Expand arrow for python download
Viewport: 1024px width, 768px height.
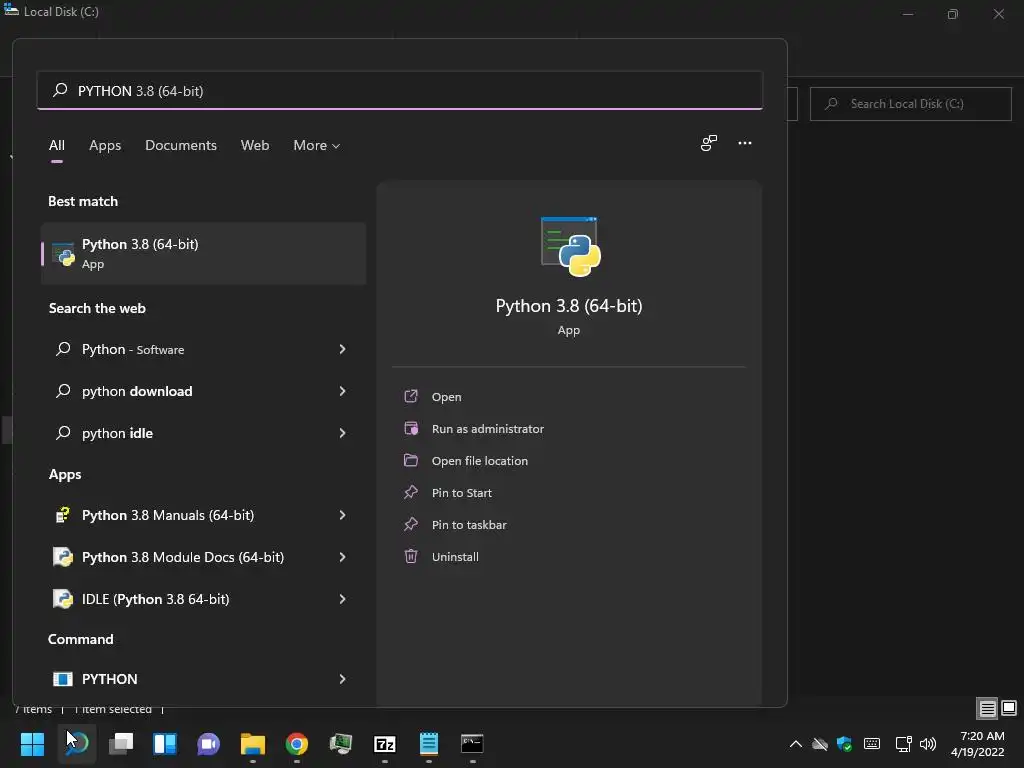pos(342,391)
